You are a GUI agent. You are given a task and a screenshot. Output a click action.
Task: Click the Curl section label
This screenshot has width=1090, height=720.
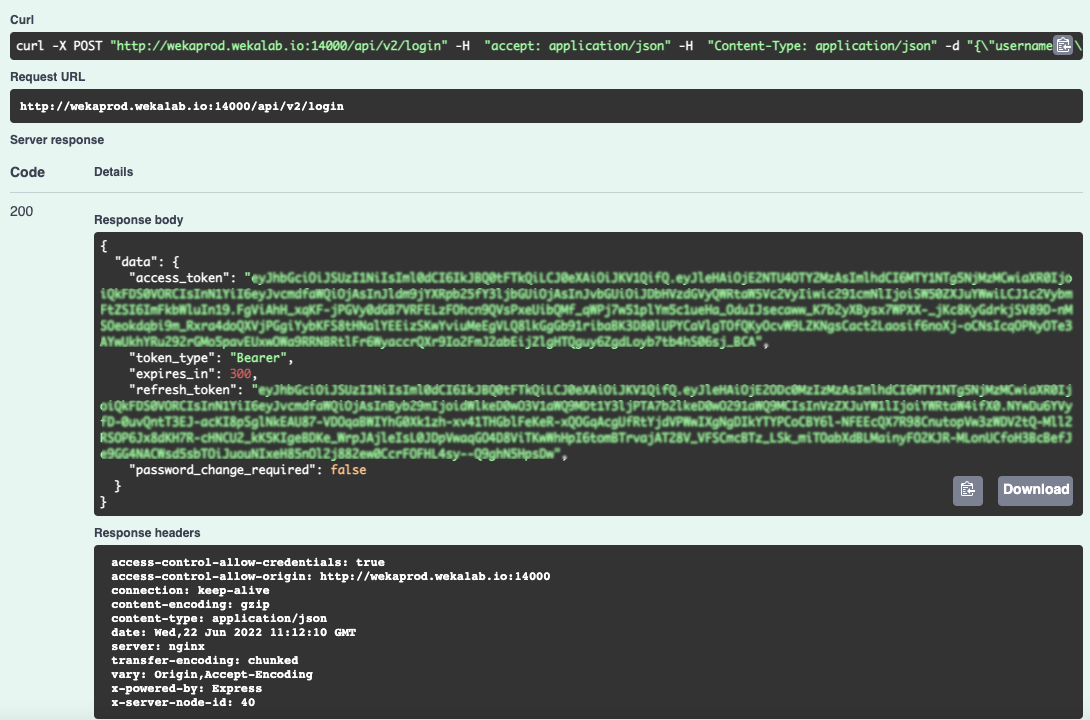click(x=21, y=19)
